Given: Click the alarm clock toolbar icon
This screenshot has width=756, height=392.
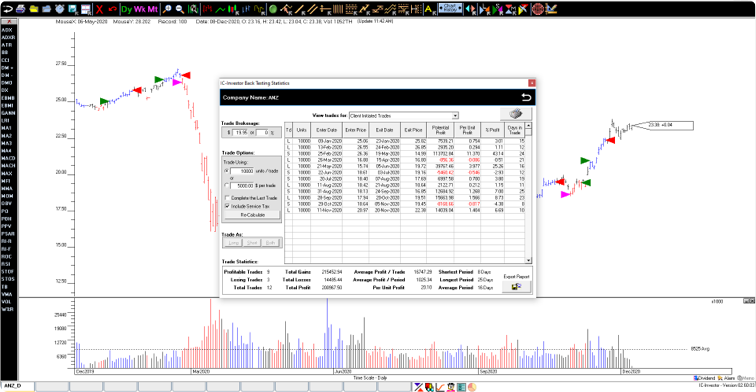Looking at the screenshot, I should point(59,9).
